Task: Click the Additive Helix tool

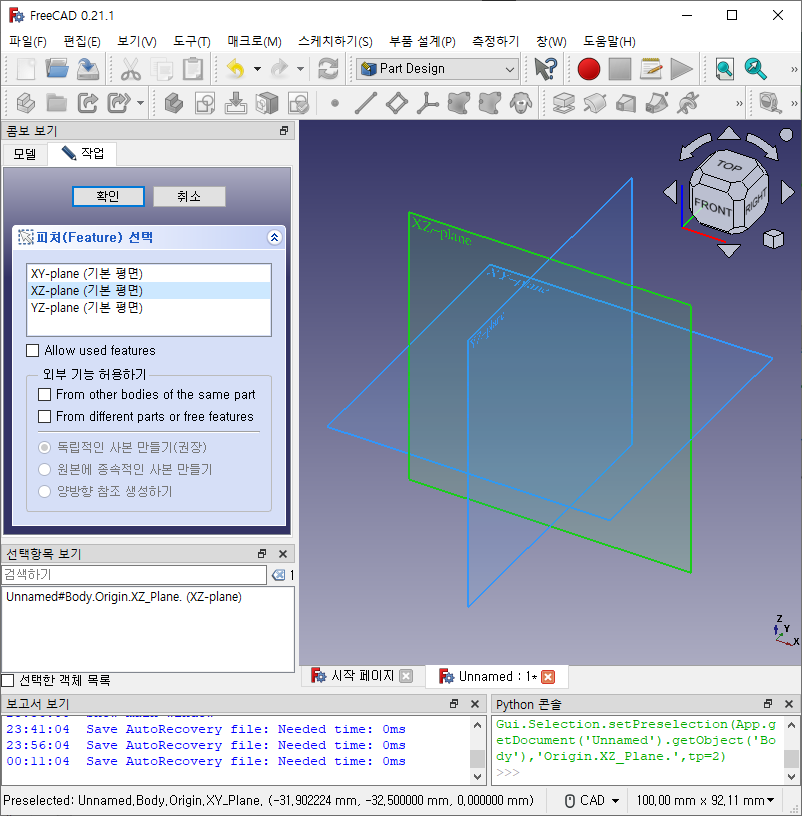Action: tap(688, 103)
